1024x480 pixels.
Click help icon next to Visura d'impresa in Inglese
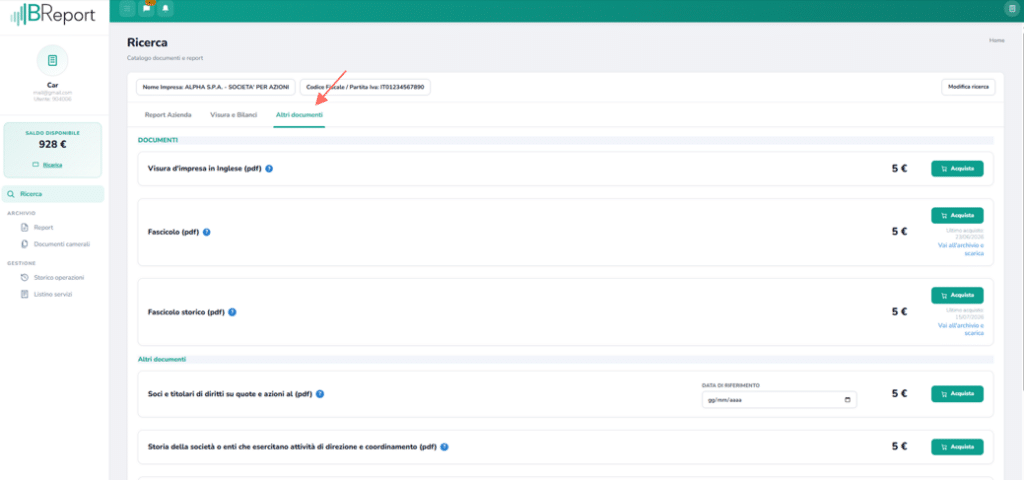269,168
